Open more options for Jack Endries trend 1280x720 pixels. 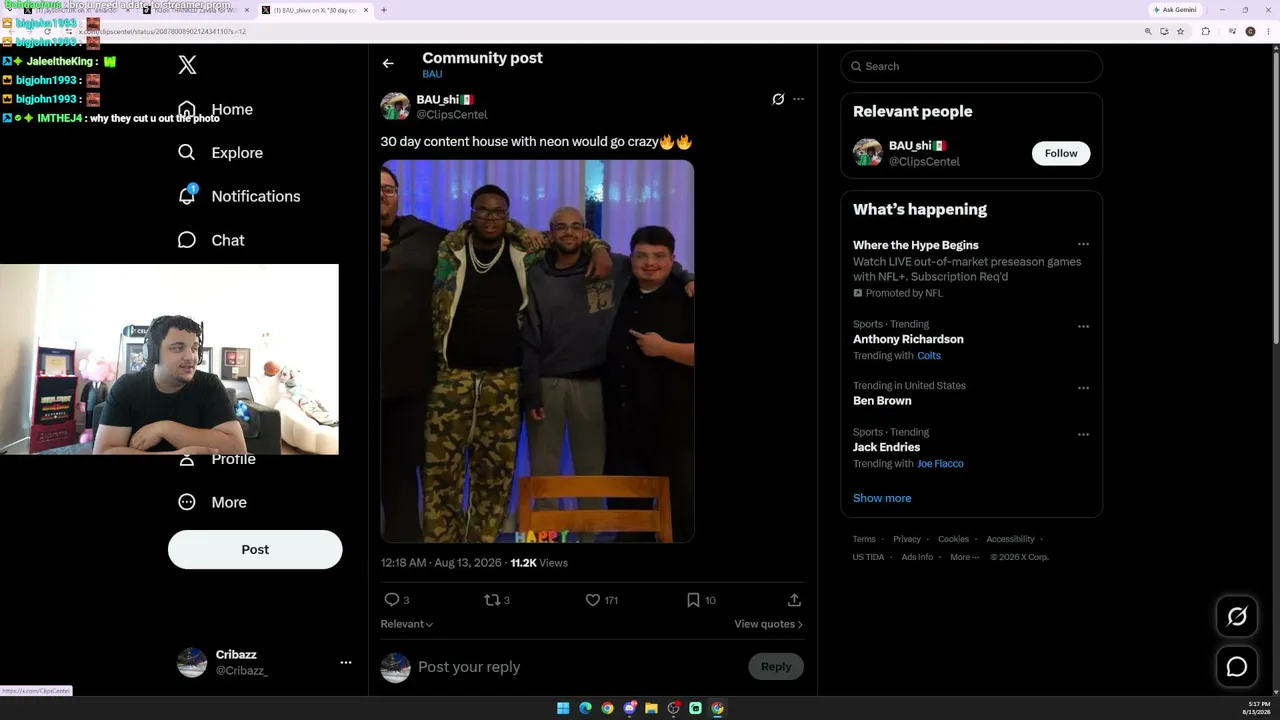[x=1083, y=435]
